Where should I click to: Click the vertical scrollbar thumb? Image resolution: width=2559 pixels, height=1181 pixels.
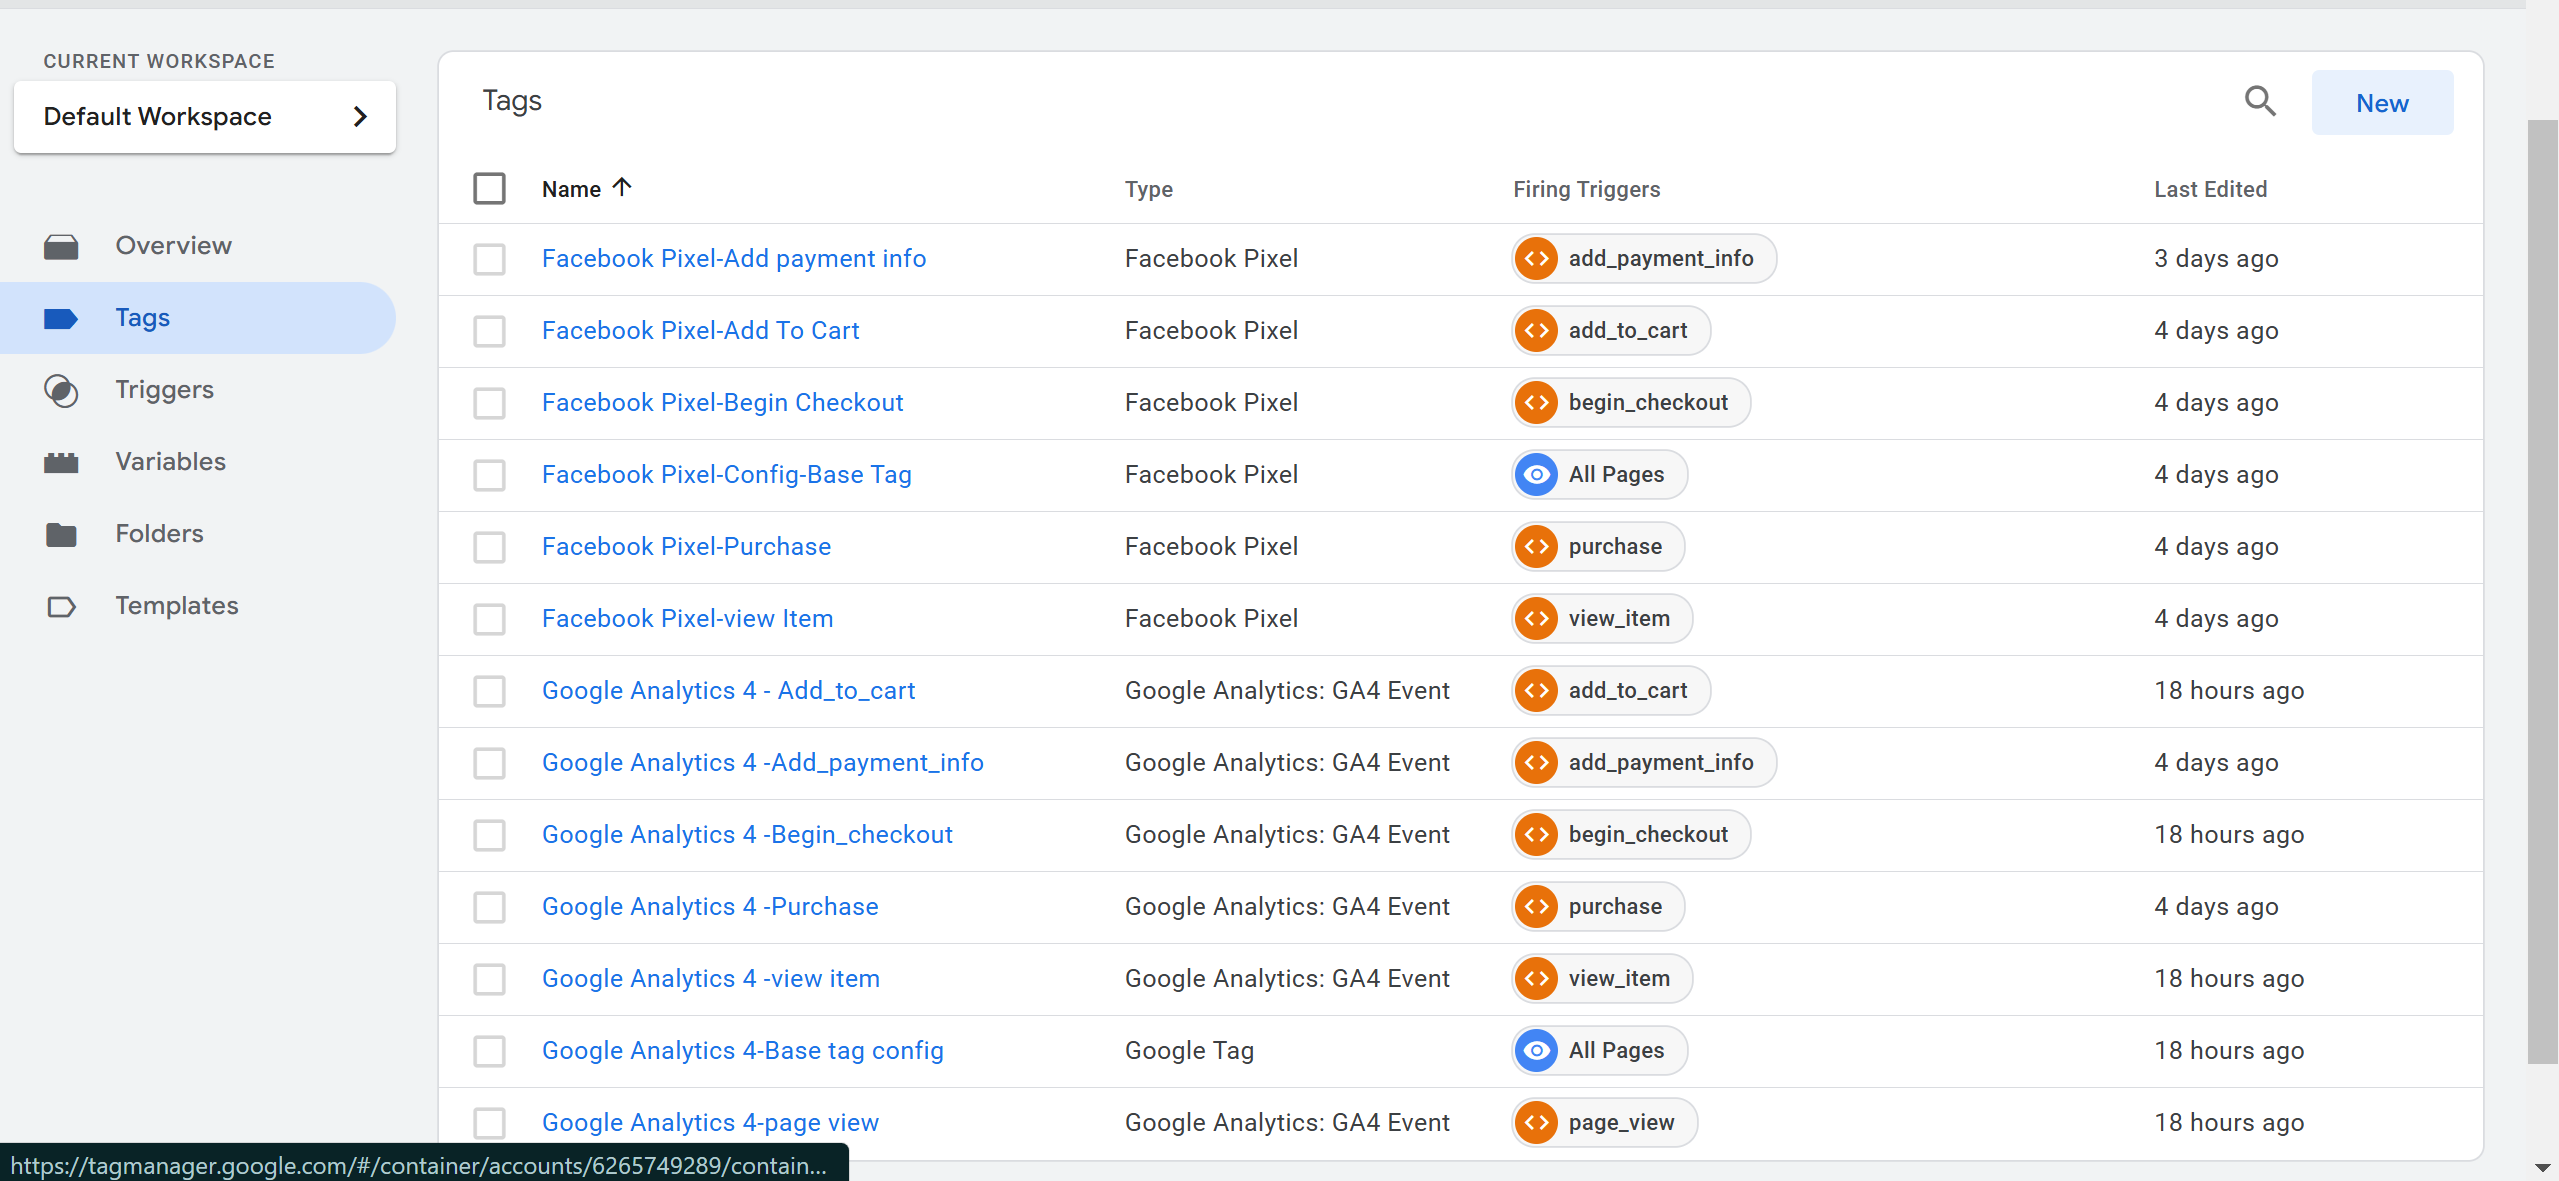point(2542,590)
